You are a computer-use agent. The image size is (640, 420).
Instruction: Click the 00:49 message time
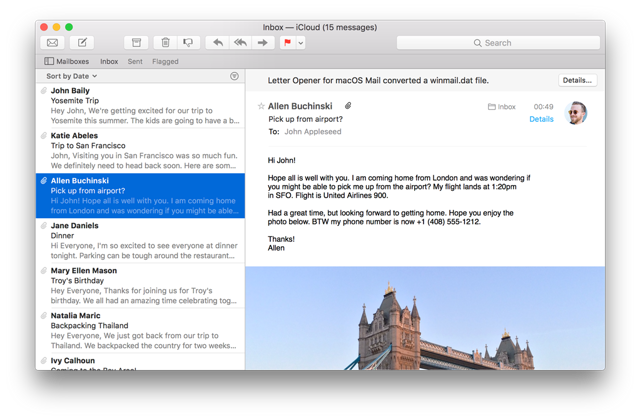pyautogui.click(x=543, y=107)
